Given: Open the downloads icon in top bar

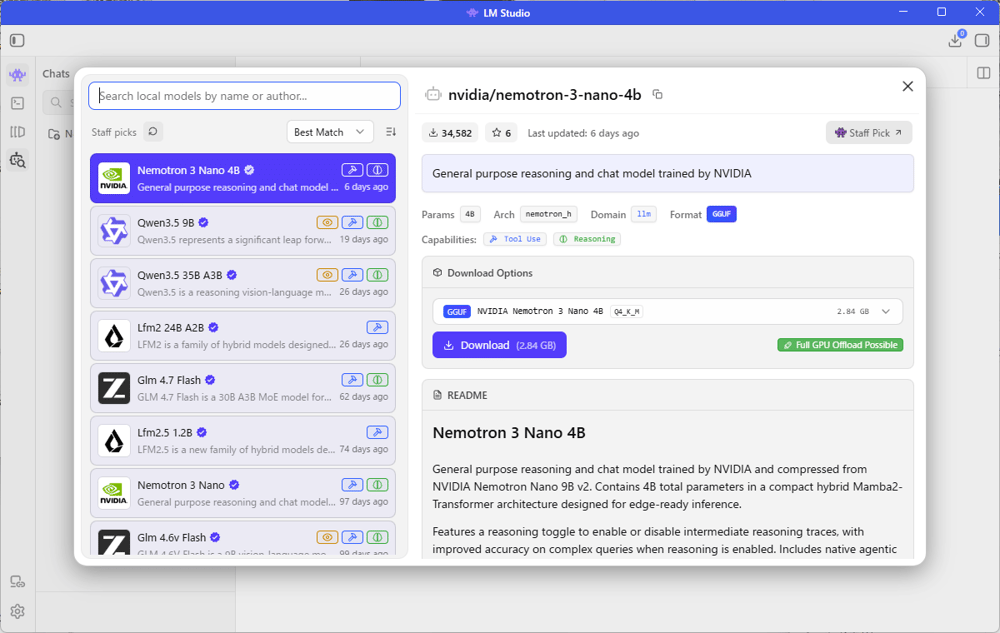Looking at the screenshot, I should point(955,41).
